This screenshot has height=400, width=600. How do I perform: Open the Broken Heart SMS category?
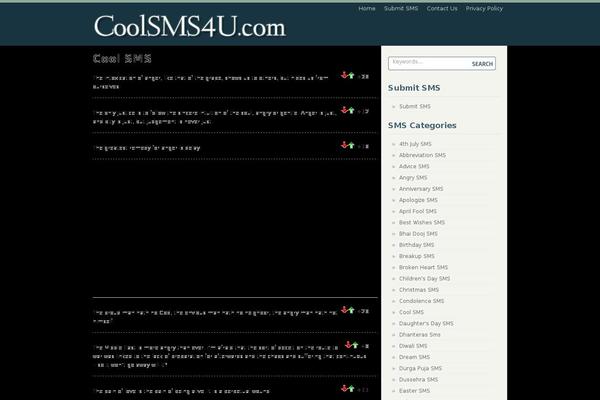423,267
